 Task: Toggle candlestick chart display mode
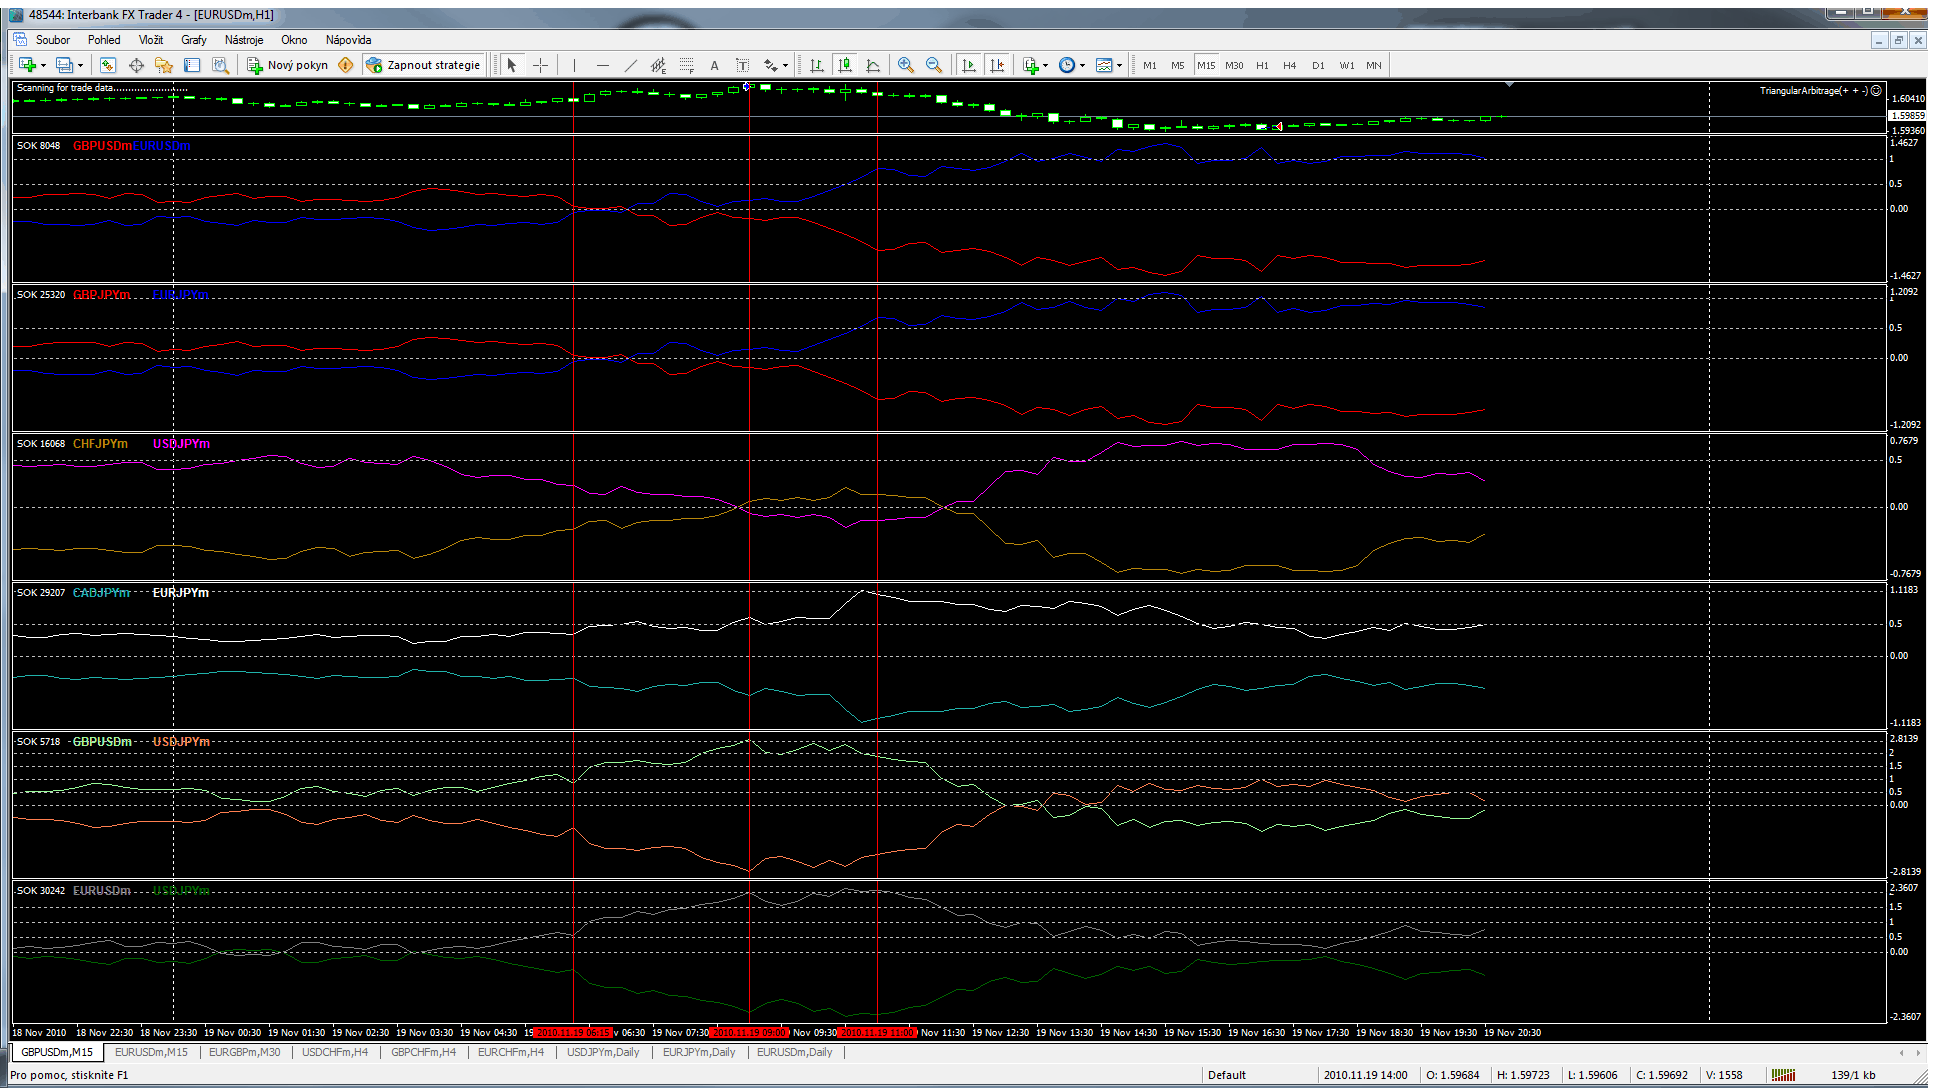[x=845, y=65]
